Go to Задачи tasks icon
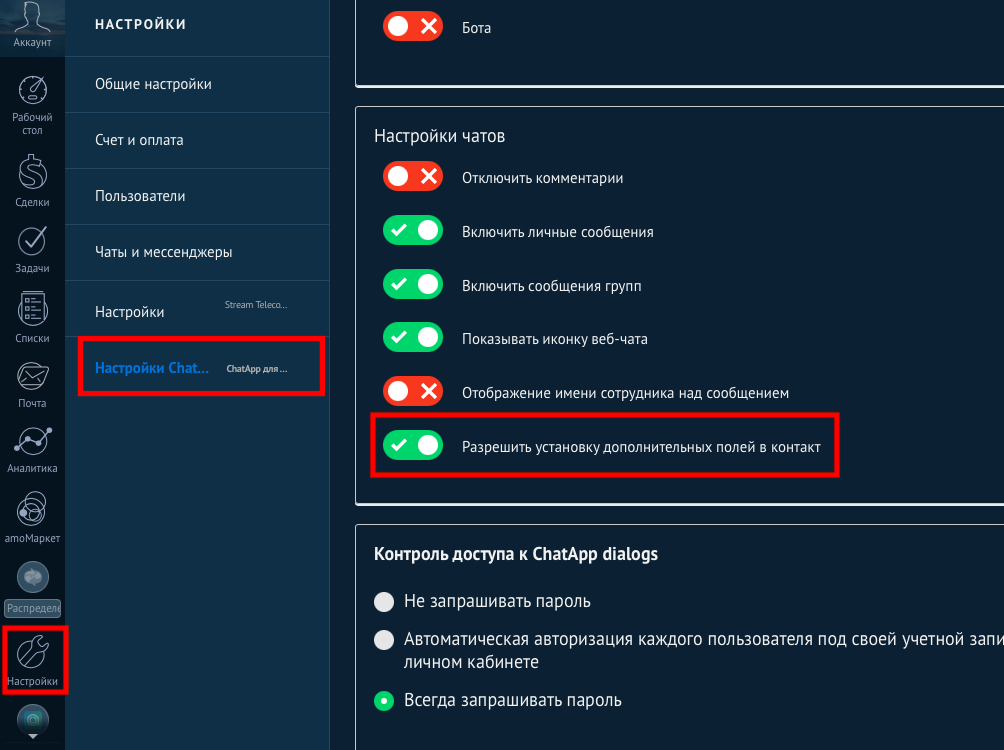 click(33, 242)
